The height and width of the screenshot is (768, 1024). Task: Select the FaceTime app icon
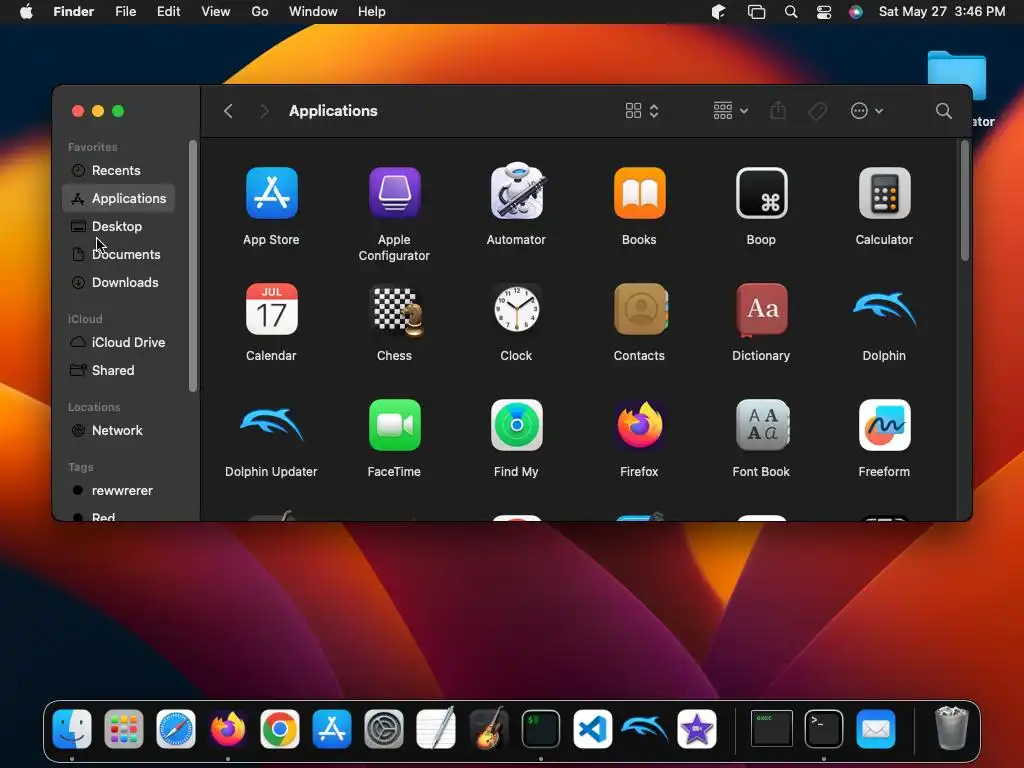pos(394,425)
